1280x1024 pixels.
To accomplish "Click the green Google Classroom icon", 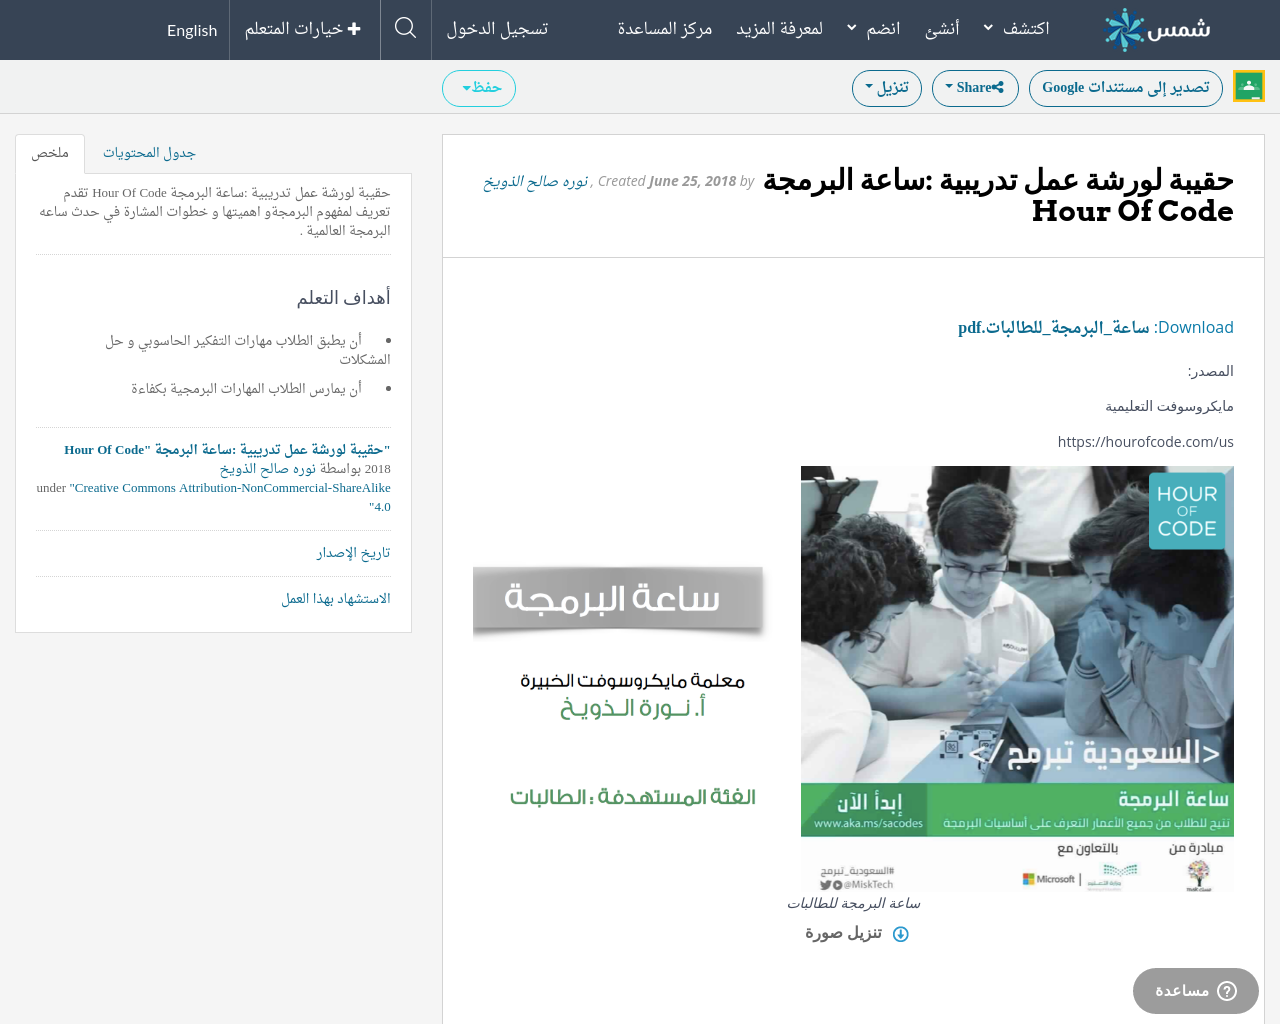I will pyautogui.click(x=1249, y=87).
